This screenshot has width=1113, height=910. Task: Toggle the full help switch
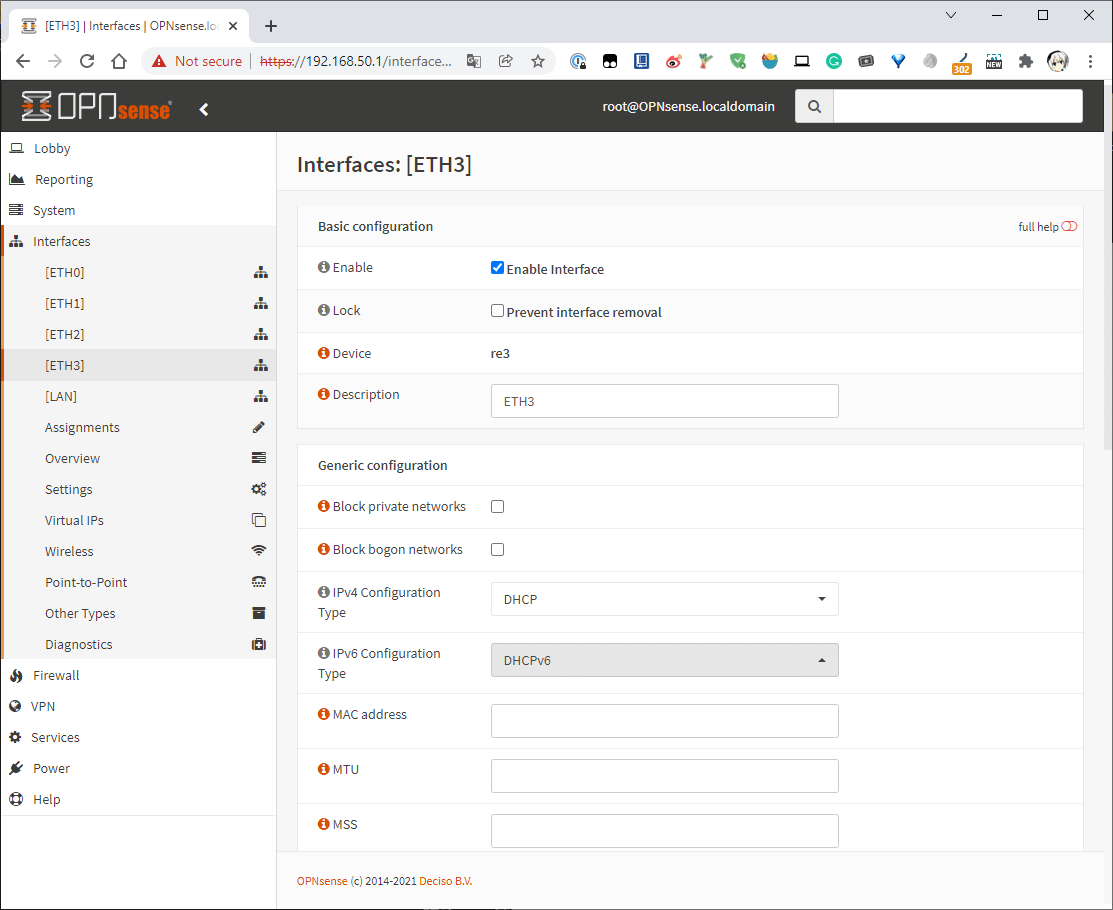tap(1069, 227)
